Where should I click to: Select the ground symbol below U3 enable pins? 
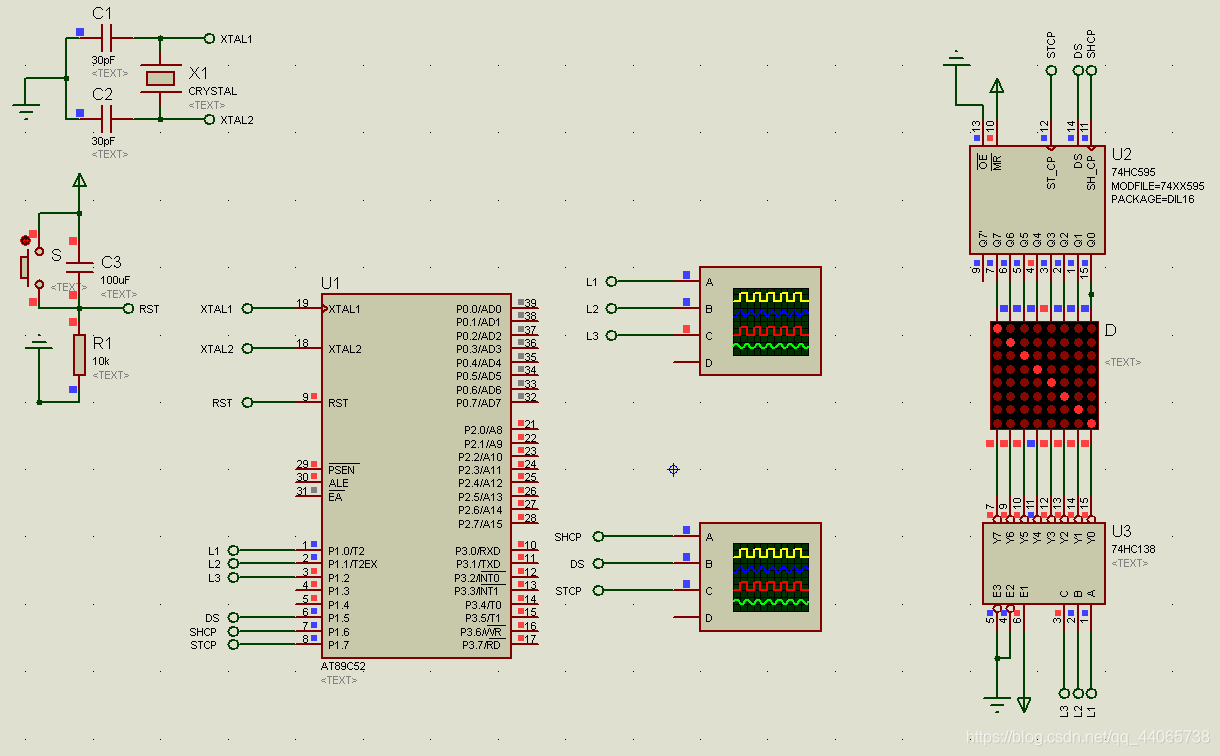coord(996,702)
